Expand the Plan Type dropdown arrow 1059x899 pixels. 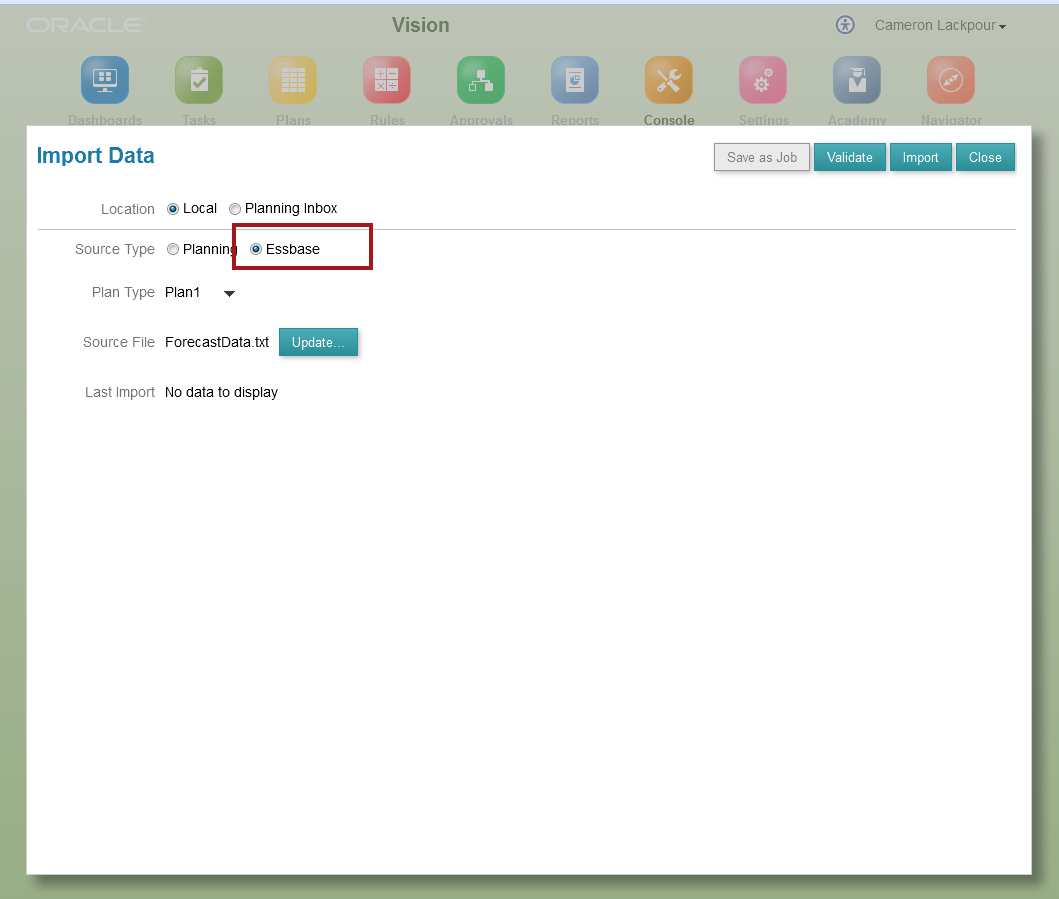pyautogui.click(x=229, y=293)
